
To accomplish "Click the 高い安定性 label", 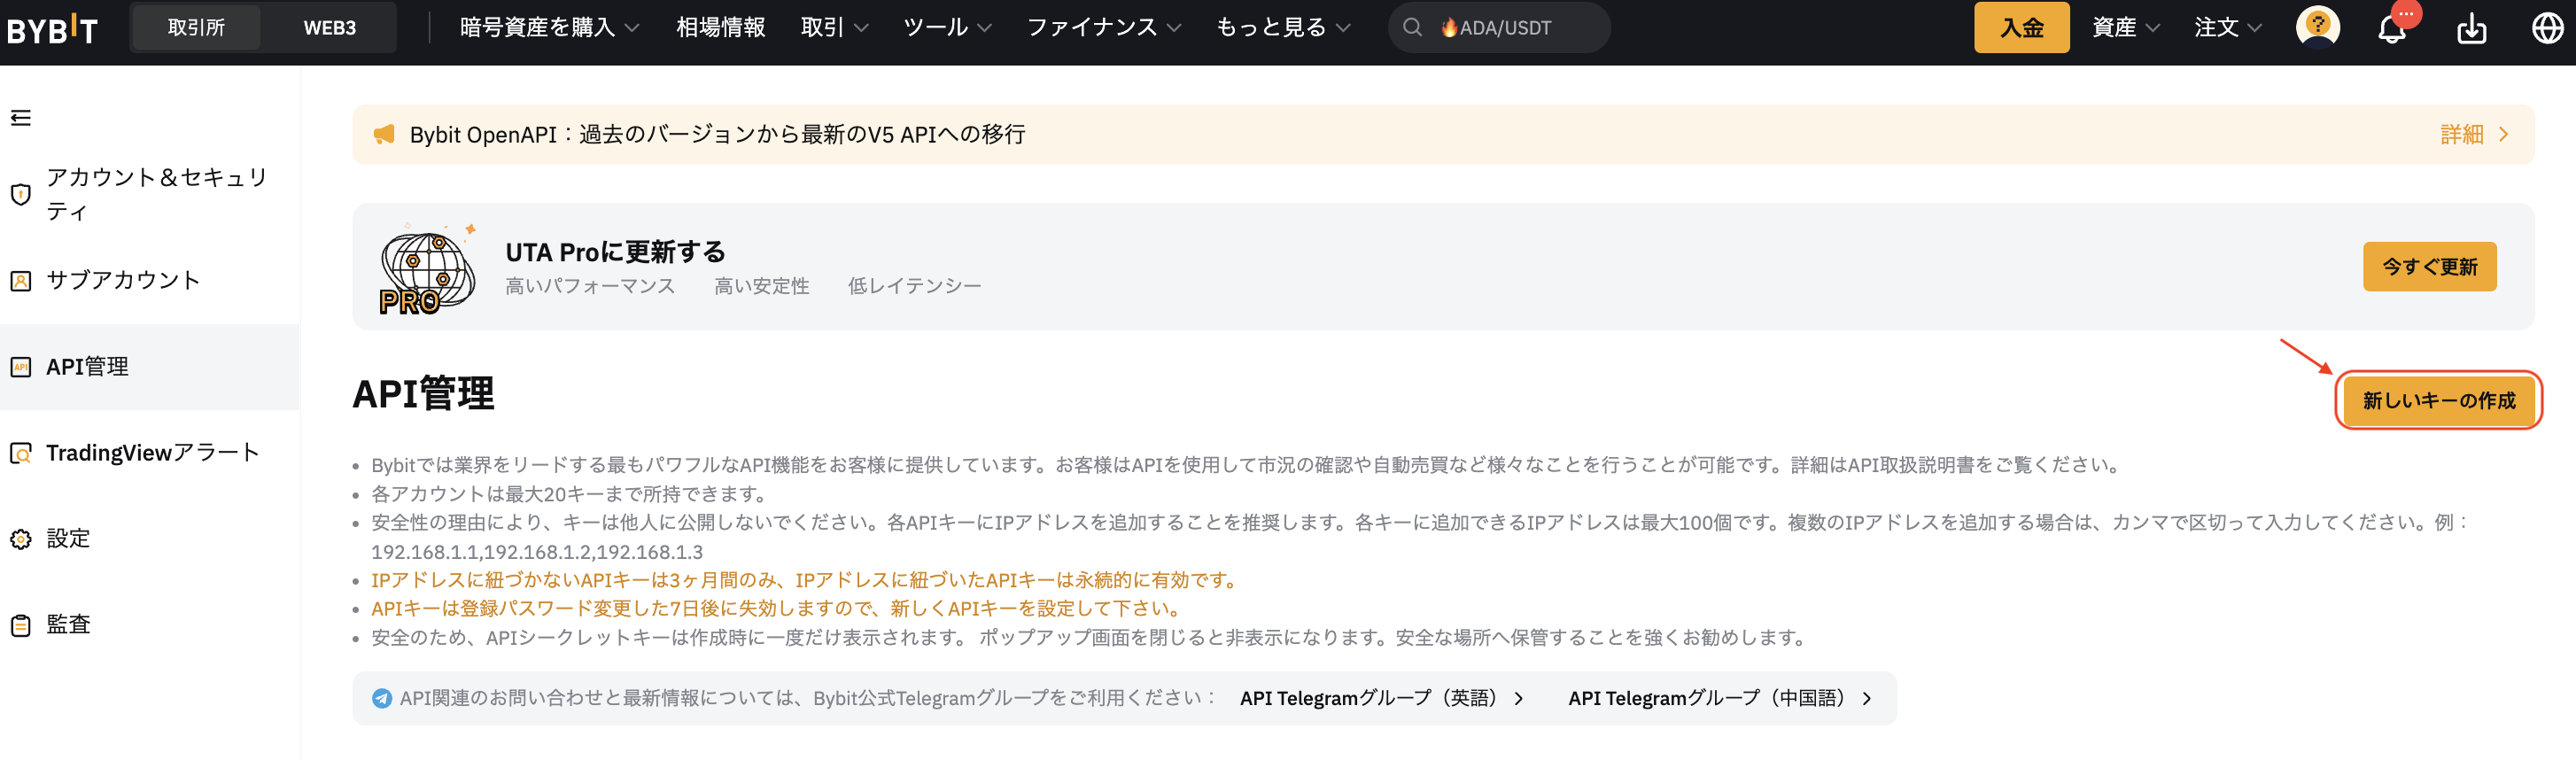I will tap(761, 286).
